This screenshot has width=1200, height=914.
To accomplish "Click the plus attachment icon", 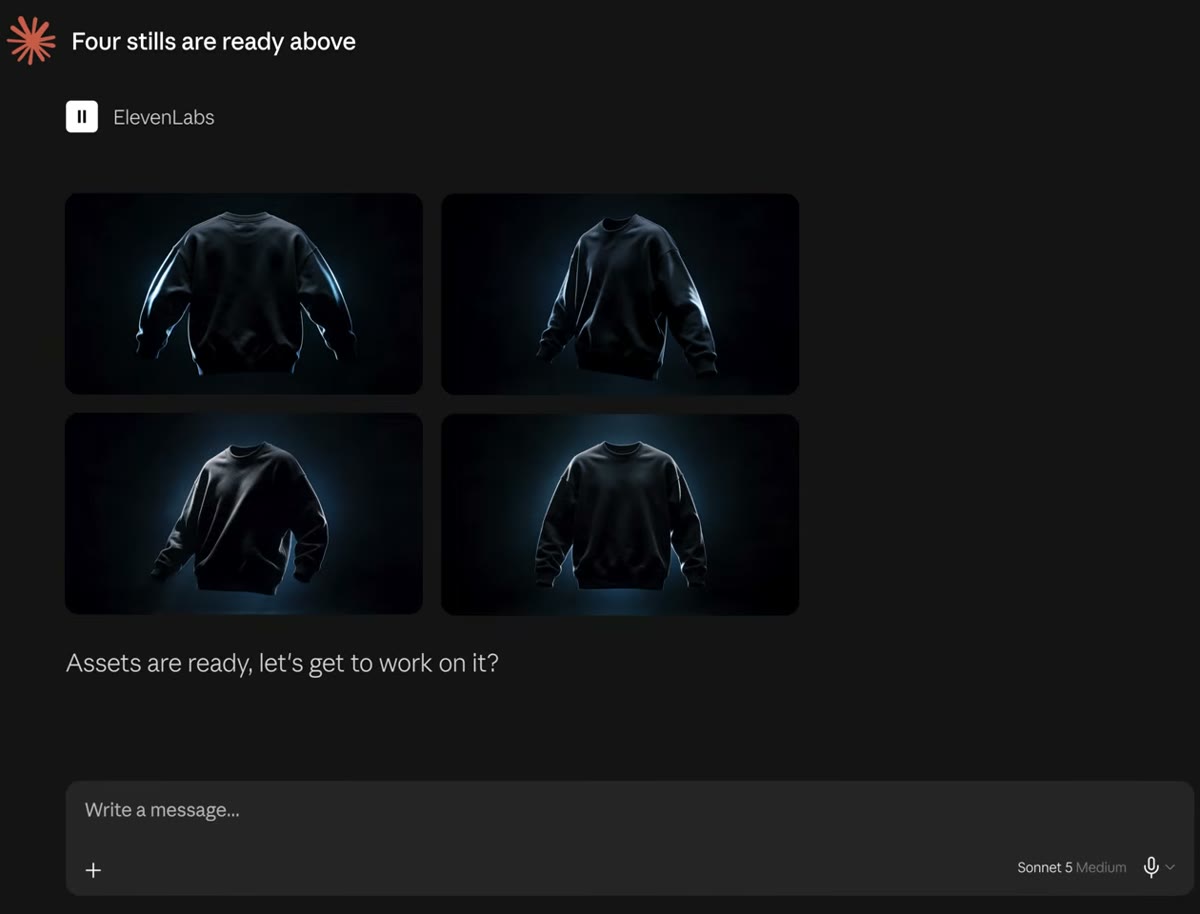I will coord(93,870).
